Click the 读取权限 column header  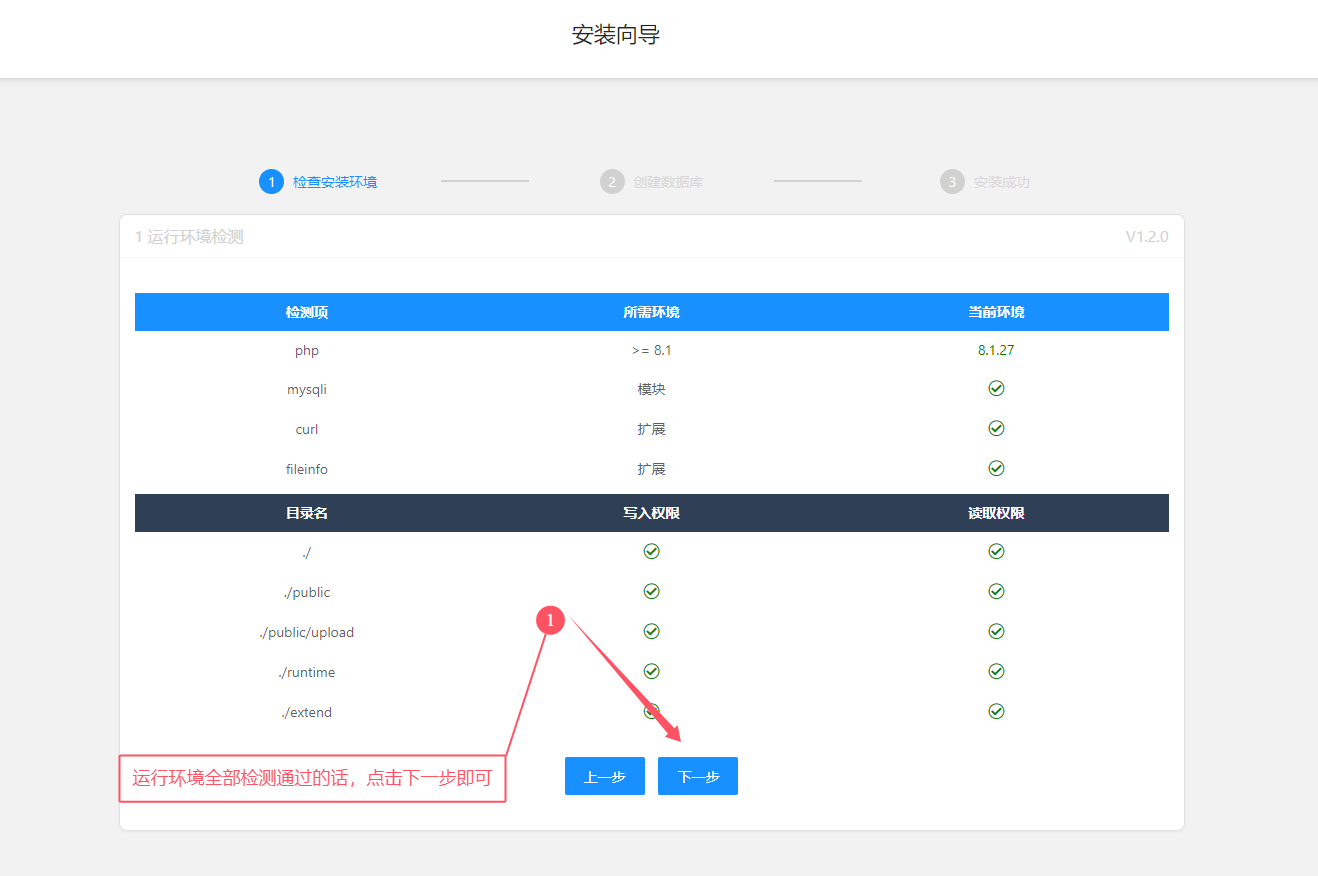click(996, 513)
